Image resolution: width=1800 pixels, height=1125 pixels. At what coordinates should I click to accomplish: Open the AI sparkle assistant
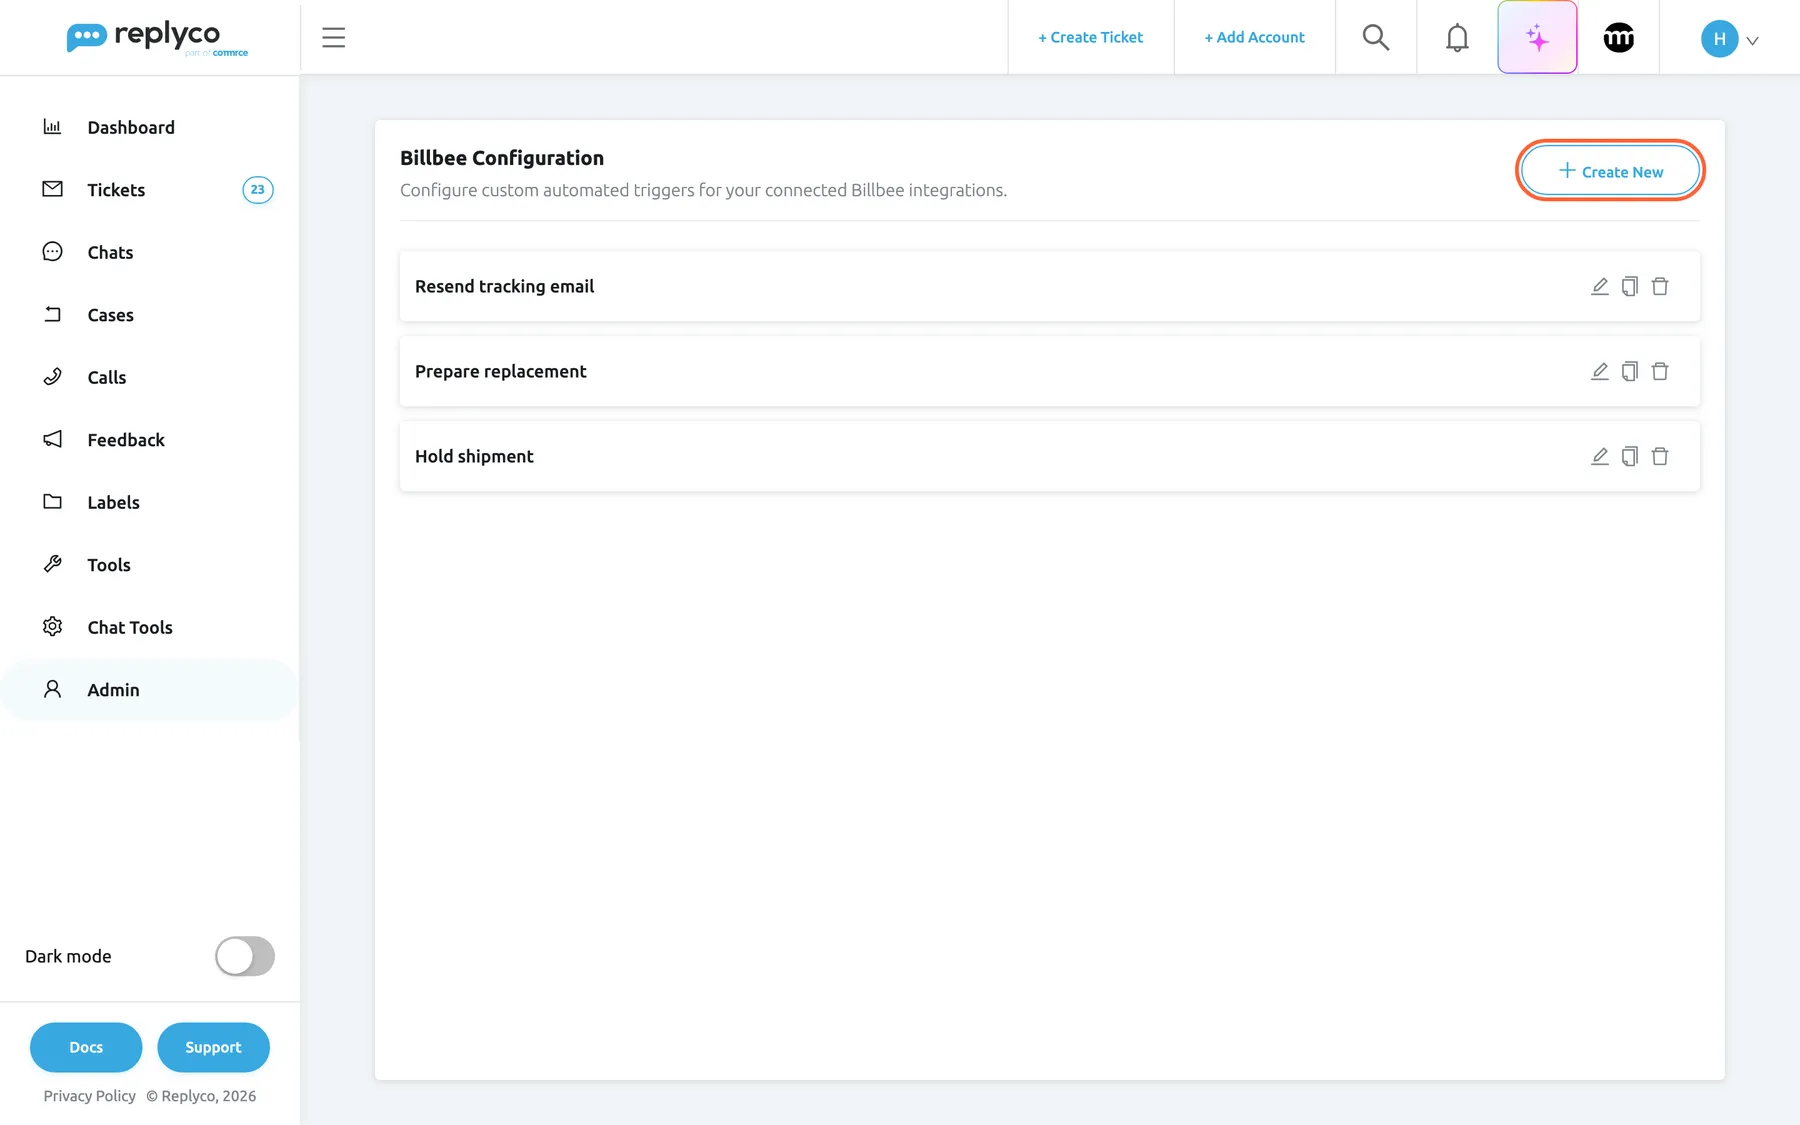click(1537, 37)
